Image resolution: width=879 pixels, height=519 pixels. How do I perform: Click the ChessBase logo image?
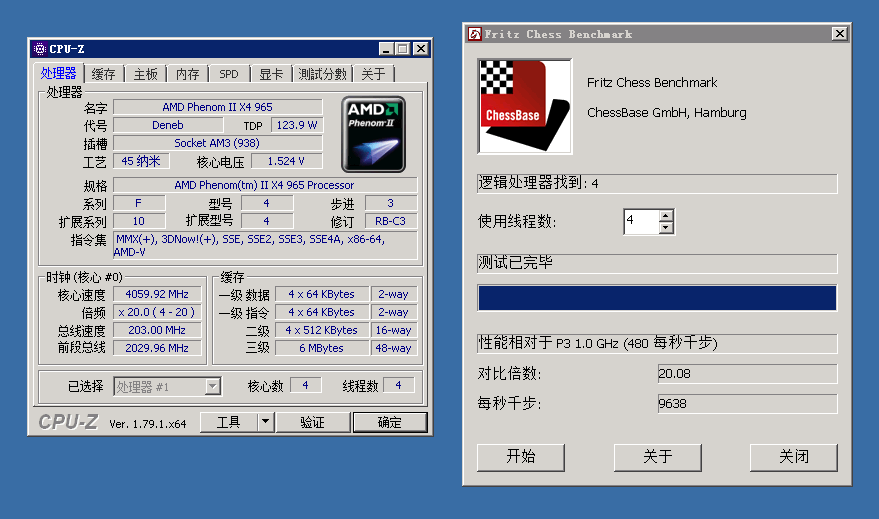click(525, 106)
